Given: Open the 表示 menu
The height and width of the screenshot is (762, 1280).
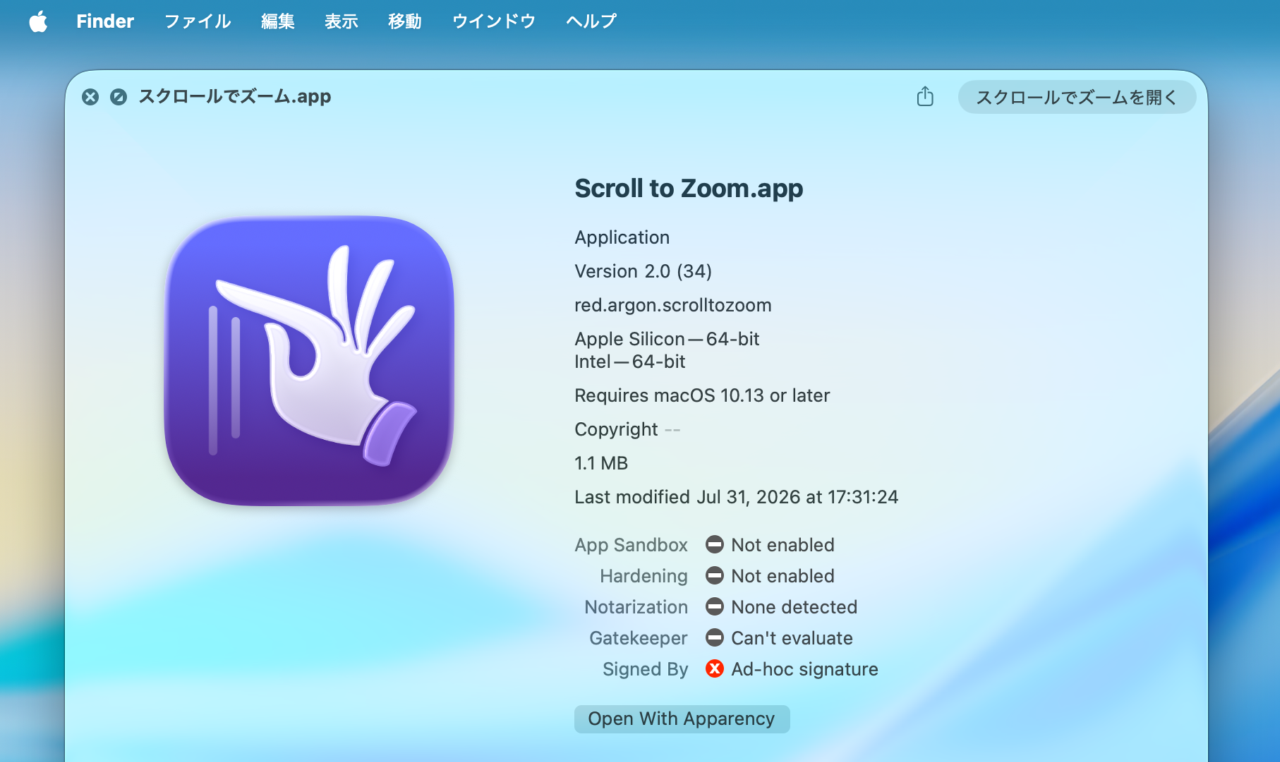Looking at the screenshot, I should (341, 21).
